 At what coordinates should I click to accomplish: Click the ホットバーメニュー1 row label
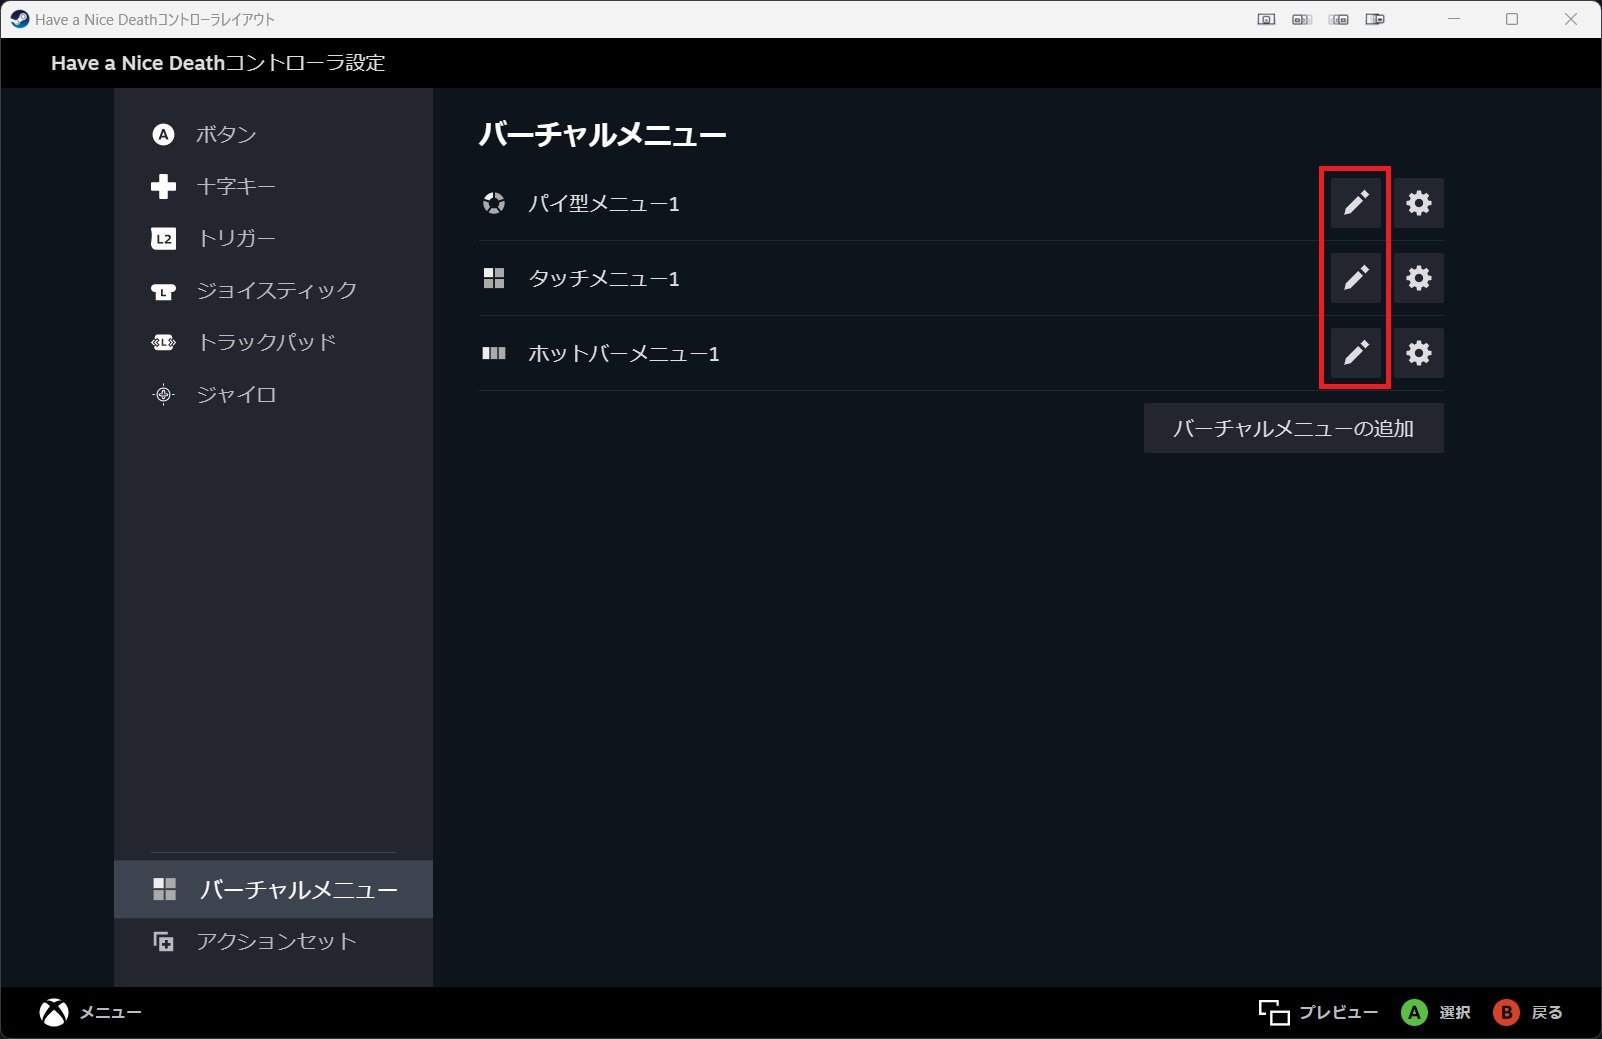tap(624, 354)
